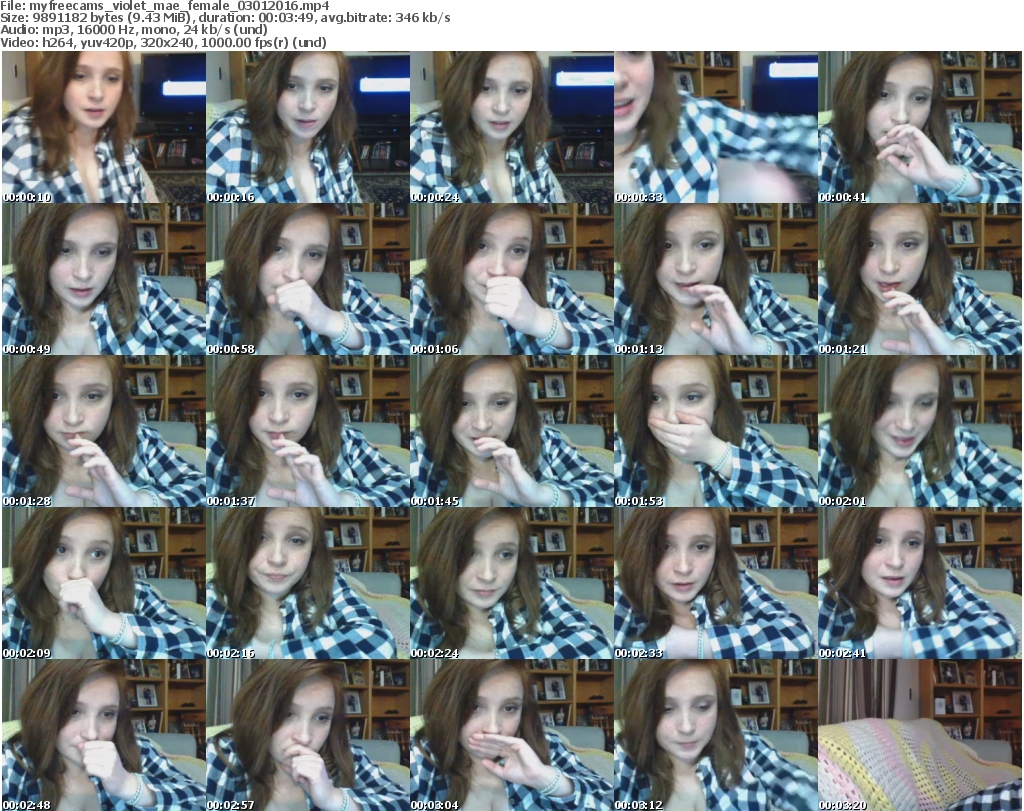Open the thumbnail stamped 00:00:49
This screenshot has width=1024, height=811.
coord(104,279)
